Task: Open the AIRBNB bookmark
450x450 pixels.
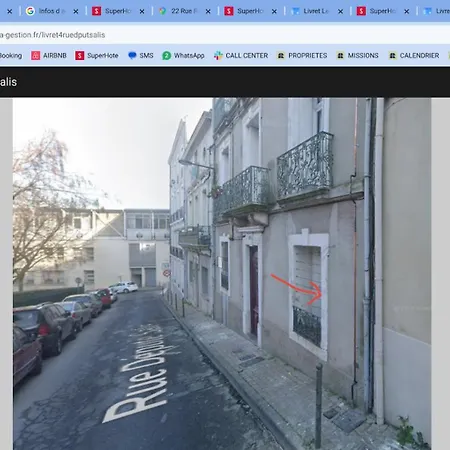Action: tap(49, 55)
